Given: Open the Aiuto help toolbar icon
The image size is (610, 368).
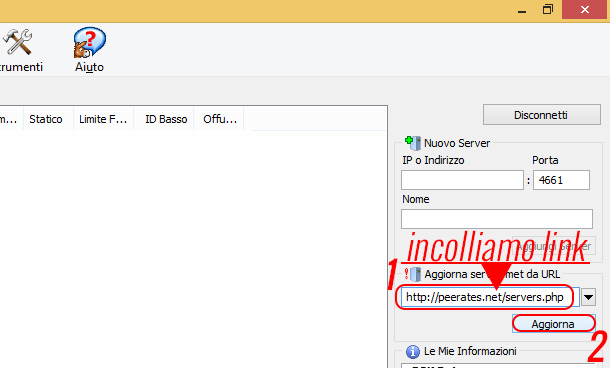Looking at the screenshot, I should [x=89, y=49].
